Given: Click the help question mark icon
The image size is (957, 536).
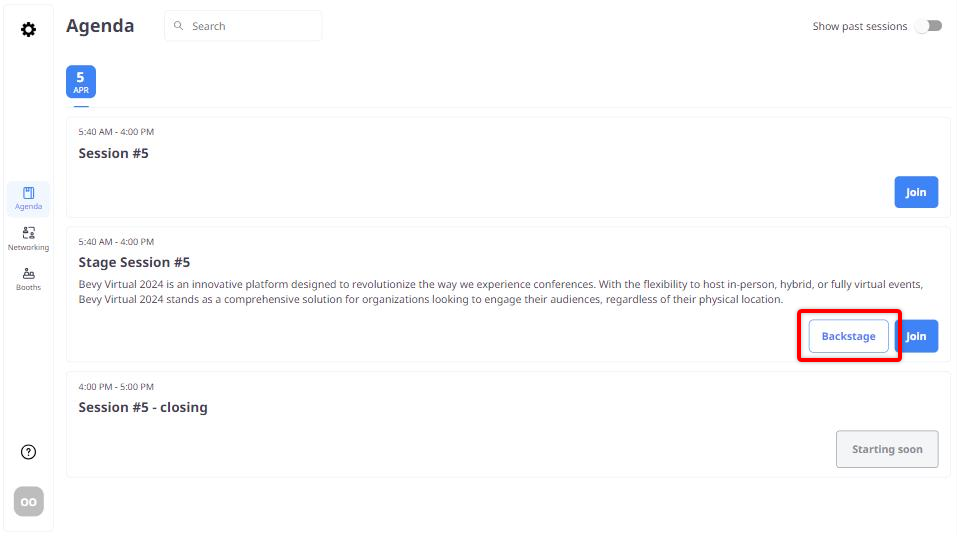Looking at the screenshot, I should pyautogui.click(x=28, y=452).
